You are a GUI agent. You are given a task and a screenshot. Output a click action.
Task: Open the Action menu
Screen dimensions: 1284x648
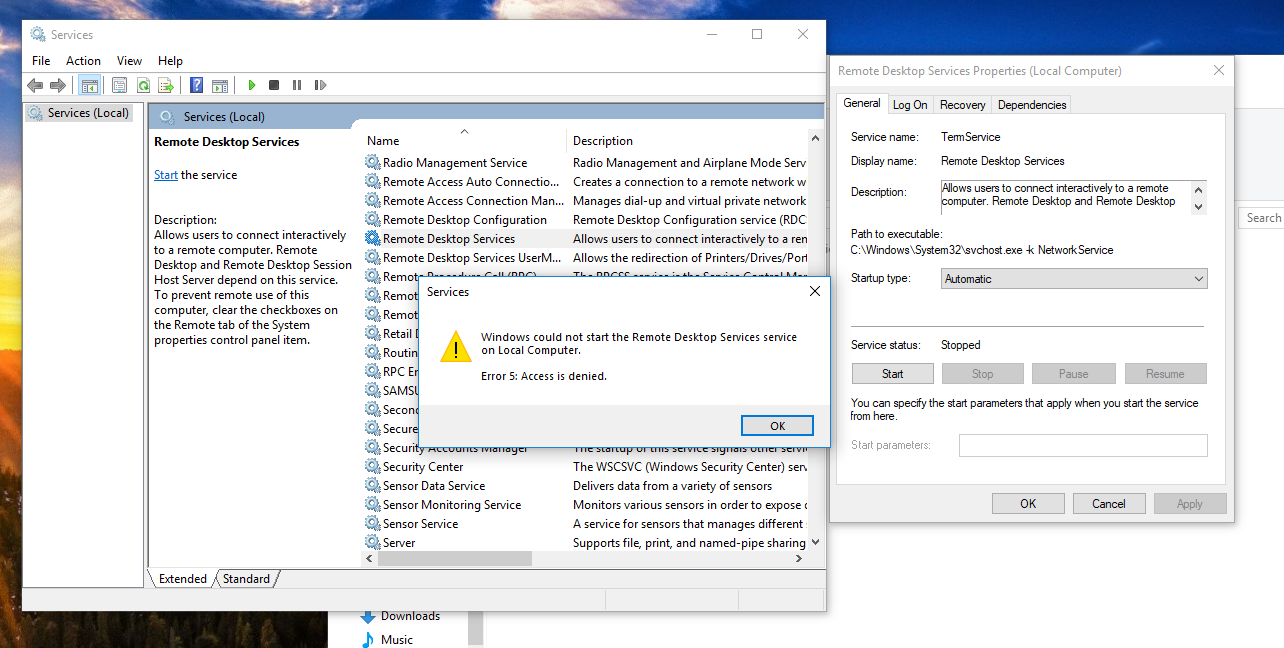tap(83, 61)
